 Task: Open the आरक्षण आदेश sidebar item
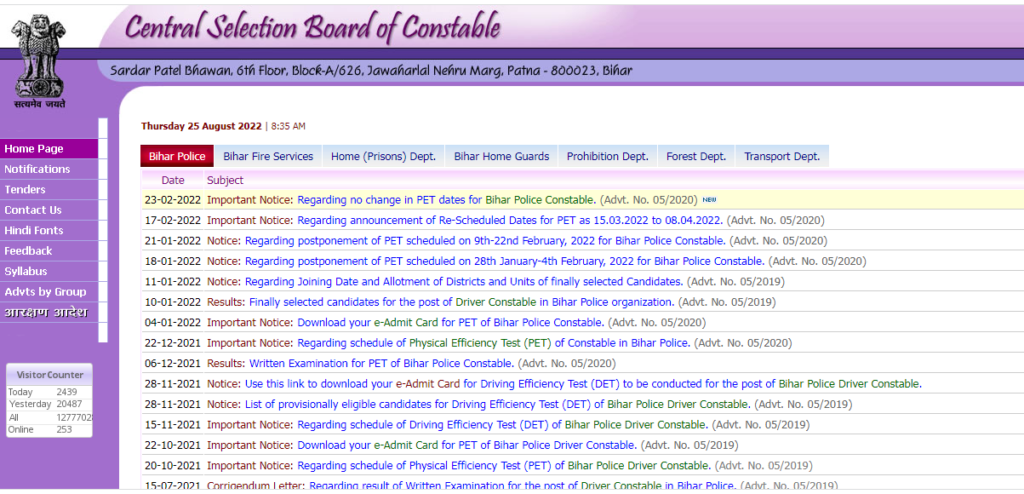pyautogui.click(x=49, y=312)
